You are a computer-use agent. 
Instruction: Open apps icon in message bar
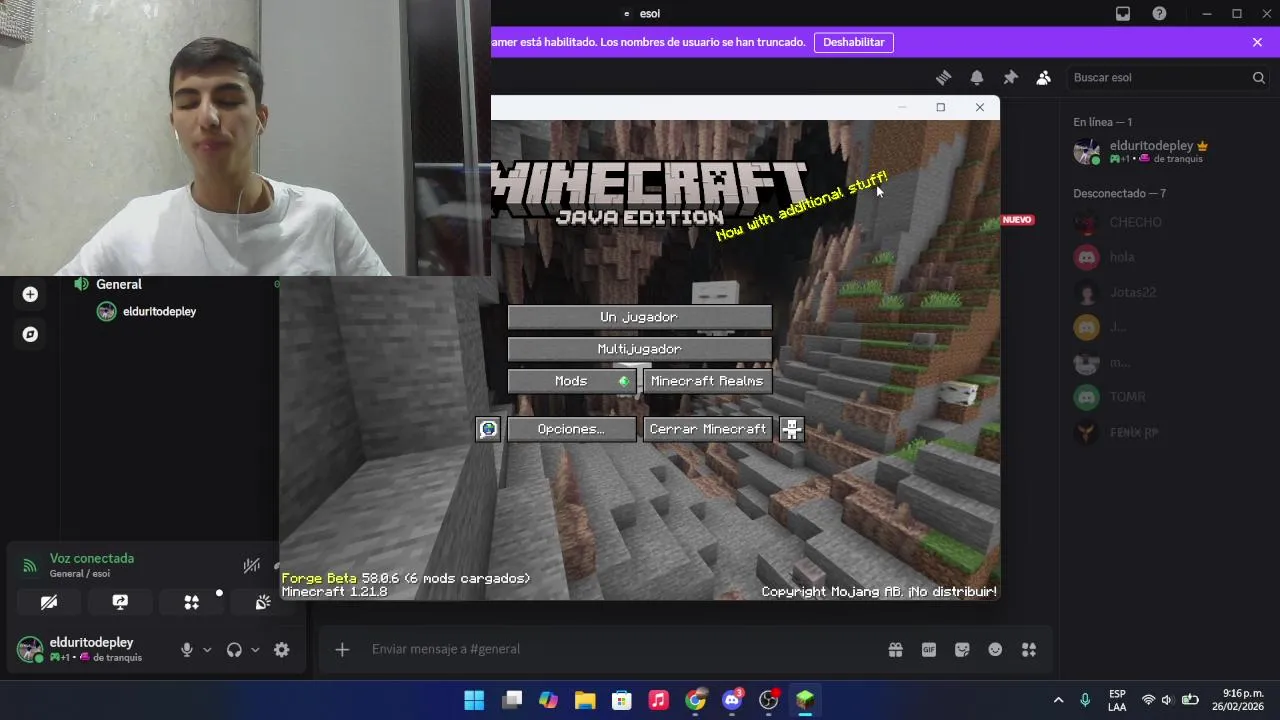[x=1029, y=649]
